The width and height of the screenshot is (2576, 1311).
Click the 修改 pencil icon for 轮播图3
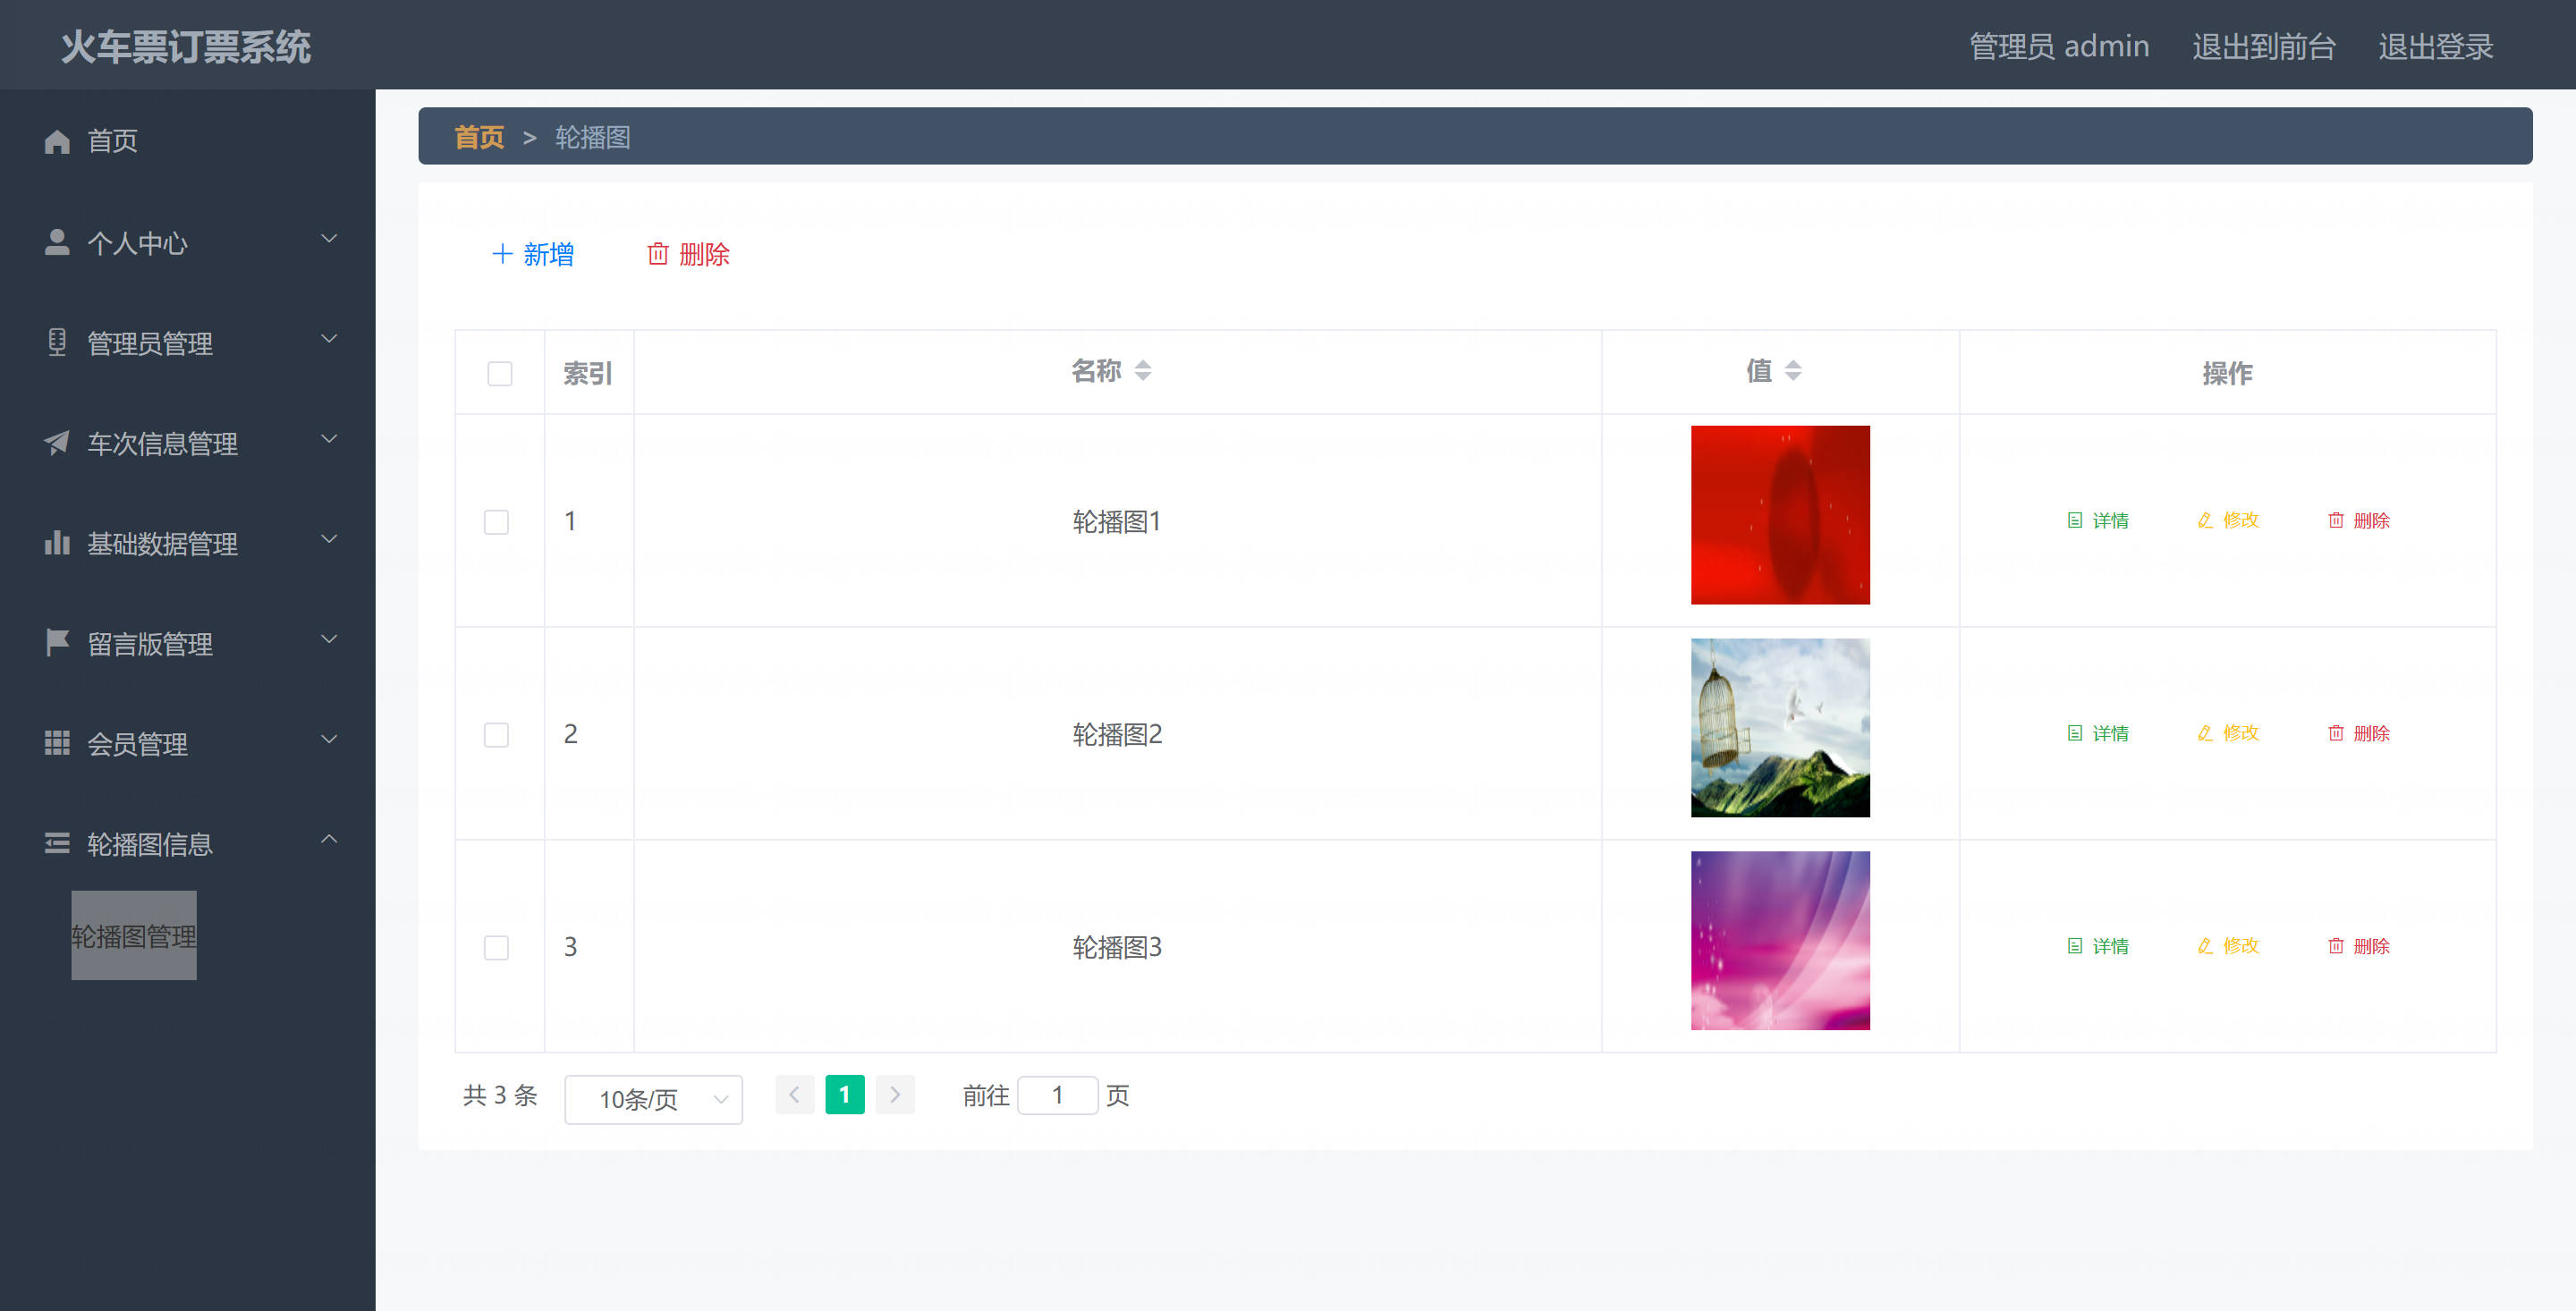point(2205,946)
